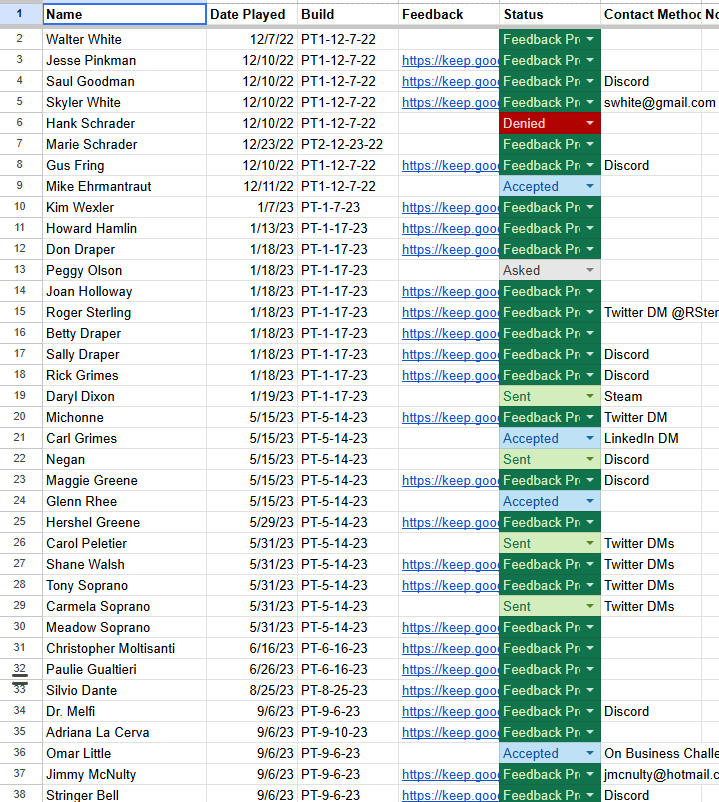Viewport: 719px width, 802px height.
Task: Open Jesse Pinkman's feedback keep.google link
Action: (x=450, y=60)
